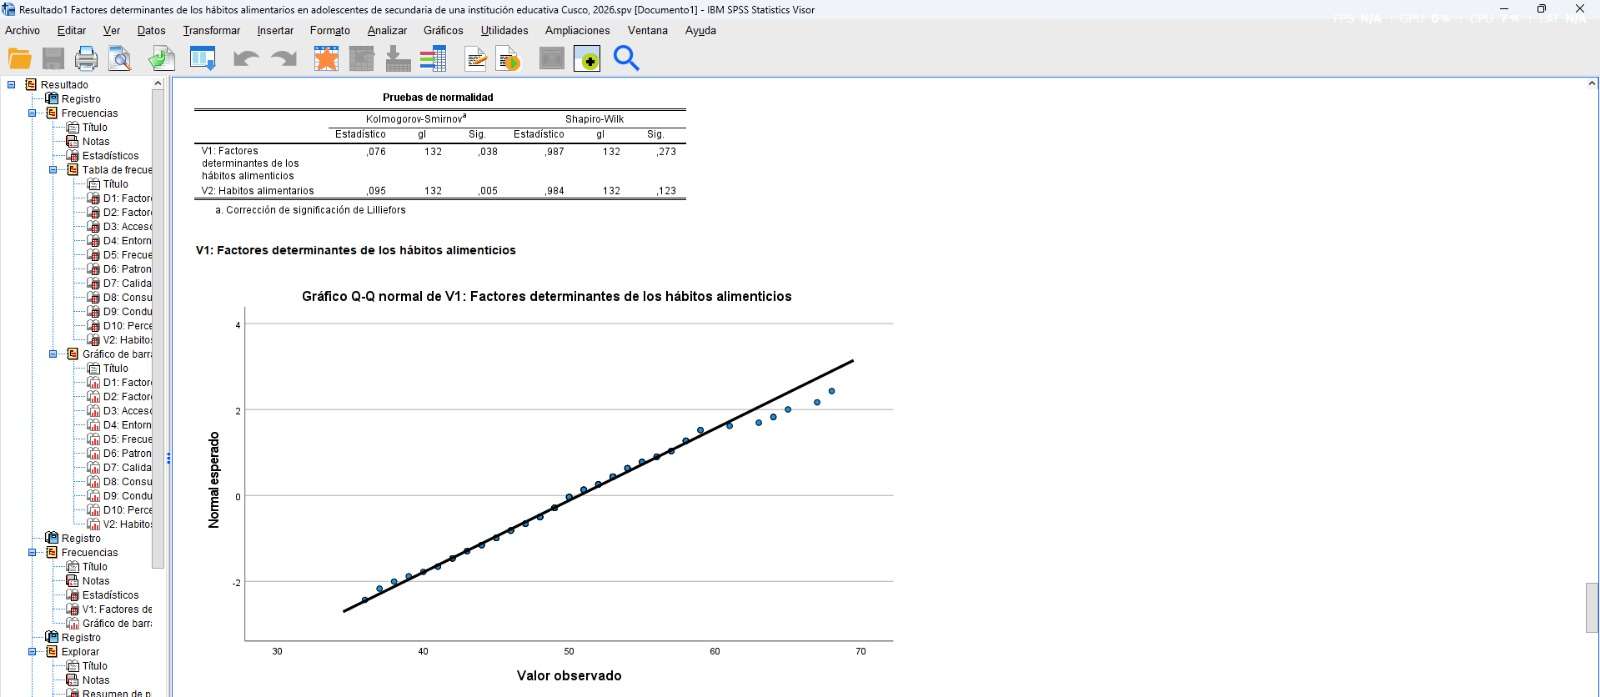
Task: Click the outline pane vertical scrollbar thumb
Action: pyautogui.click(x=158, y=330)
